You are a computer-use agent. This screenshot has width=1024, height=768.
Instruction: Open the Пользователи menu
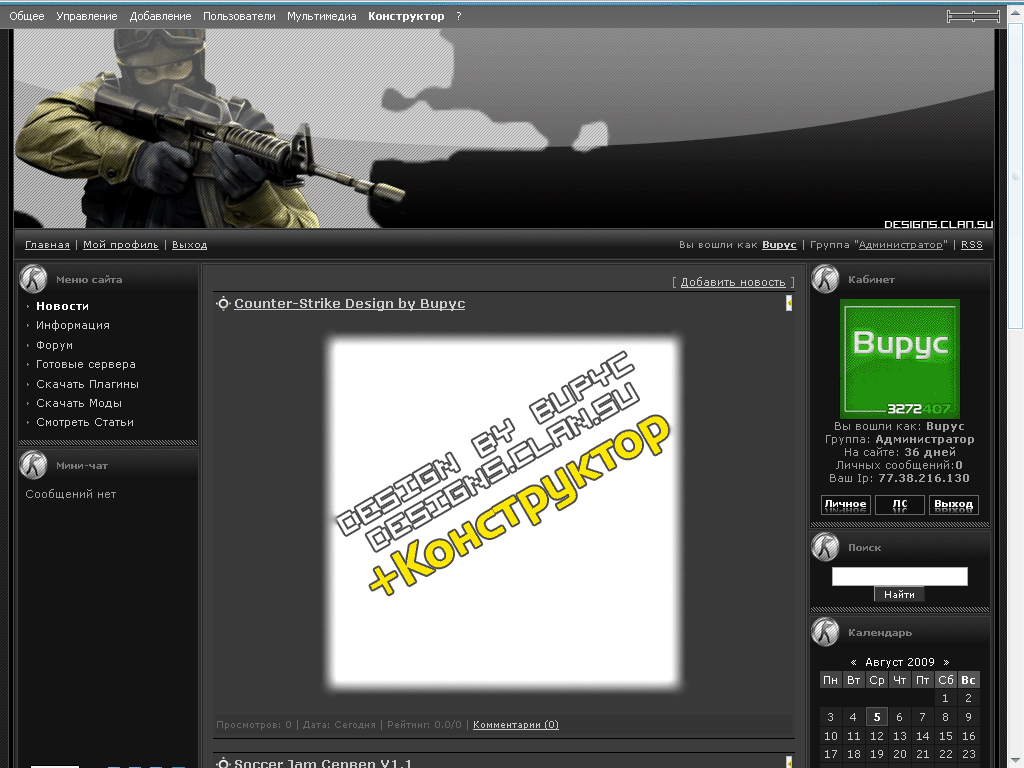point(239,16)
